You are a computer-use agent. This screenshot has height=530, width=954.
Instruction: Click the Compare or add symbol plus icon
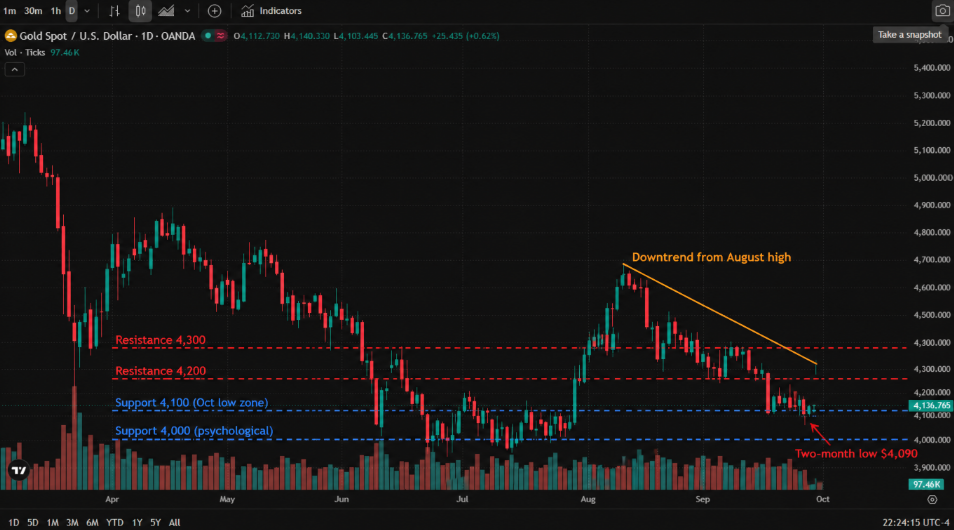pos(214,11)
